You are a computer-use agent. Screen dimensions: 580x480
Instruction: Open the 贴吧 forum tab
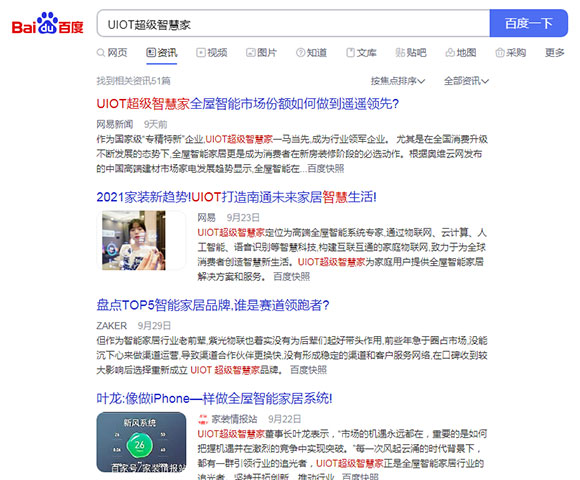pos(411,53)
